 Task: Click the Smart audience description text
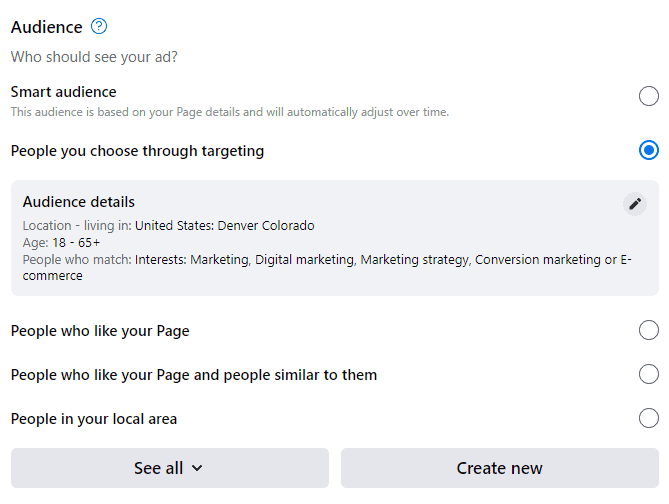pos(229,112)
